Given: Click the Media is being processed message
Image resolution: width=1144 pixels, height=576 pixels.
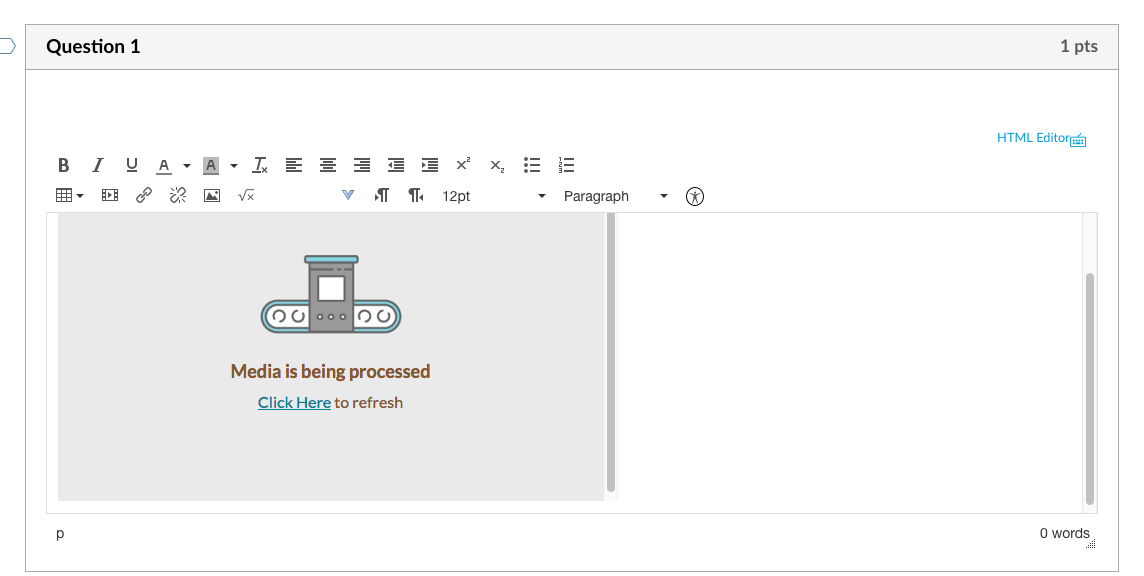Looking at the screenshot, I should [331, 372].
